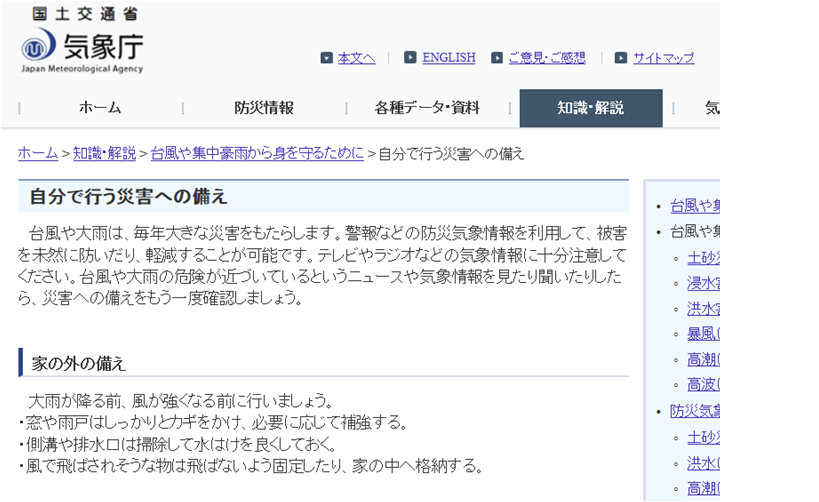Open the サイトマップ link
Image resolution: width=819 pixels, height=502 pixels.
663,58
